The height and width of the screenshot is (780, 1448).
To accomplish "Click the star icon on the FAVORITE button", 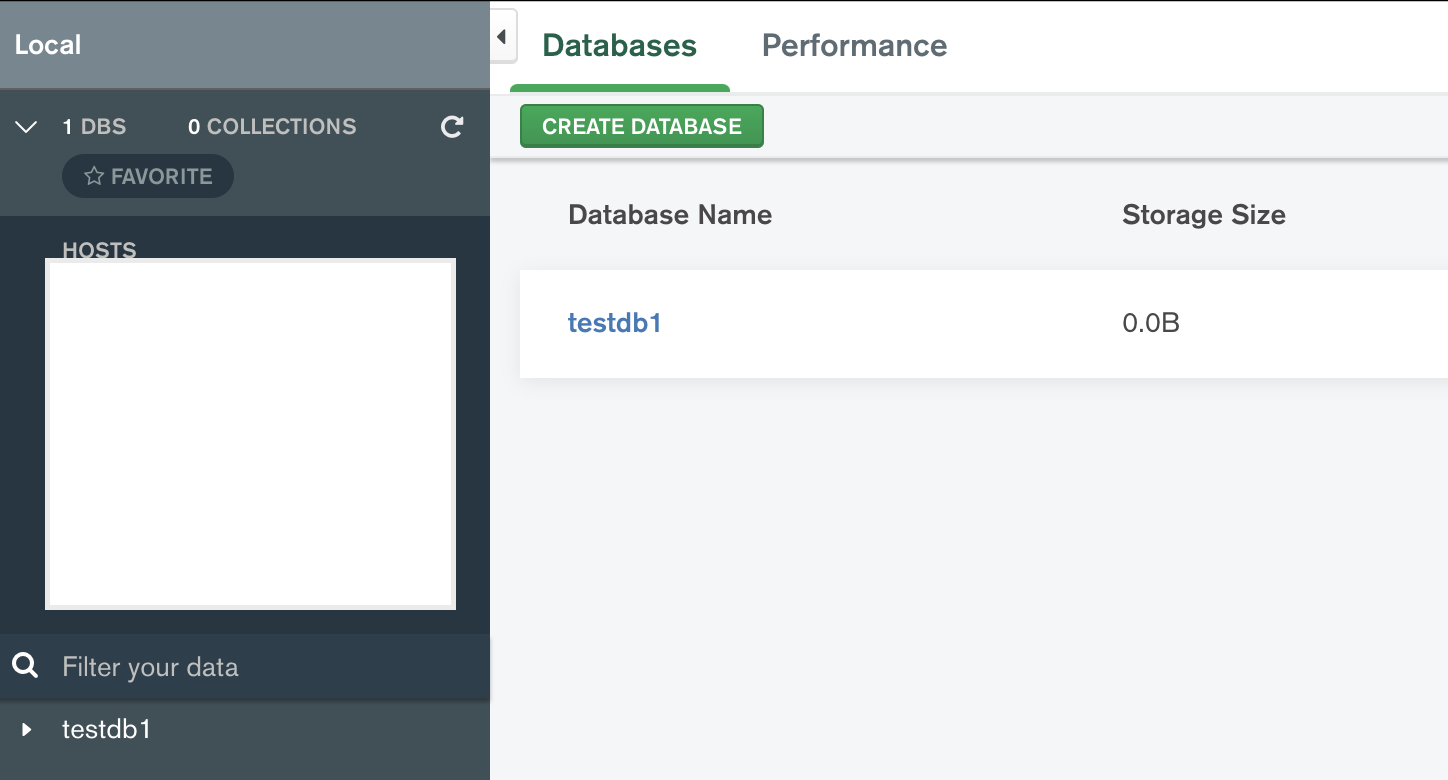I will click(93, 176).
